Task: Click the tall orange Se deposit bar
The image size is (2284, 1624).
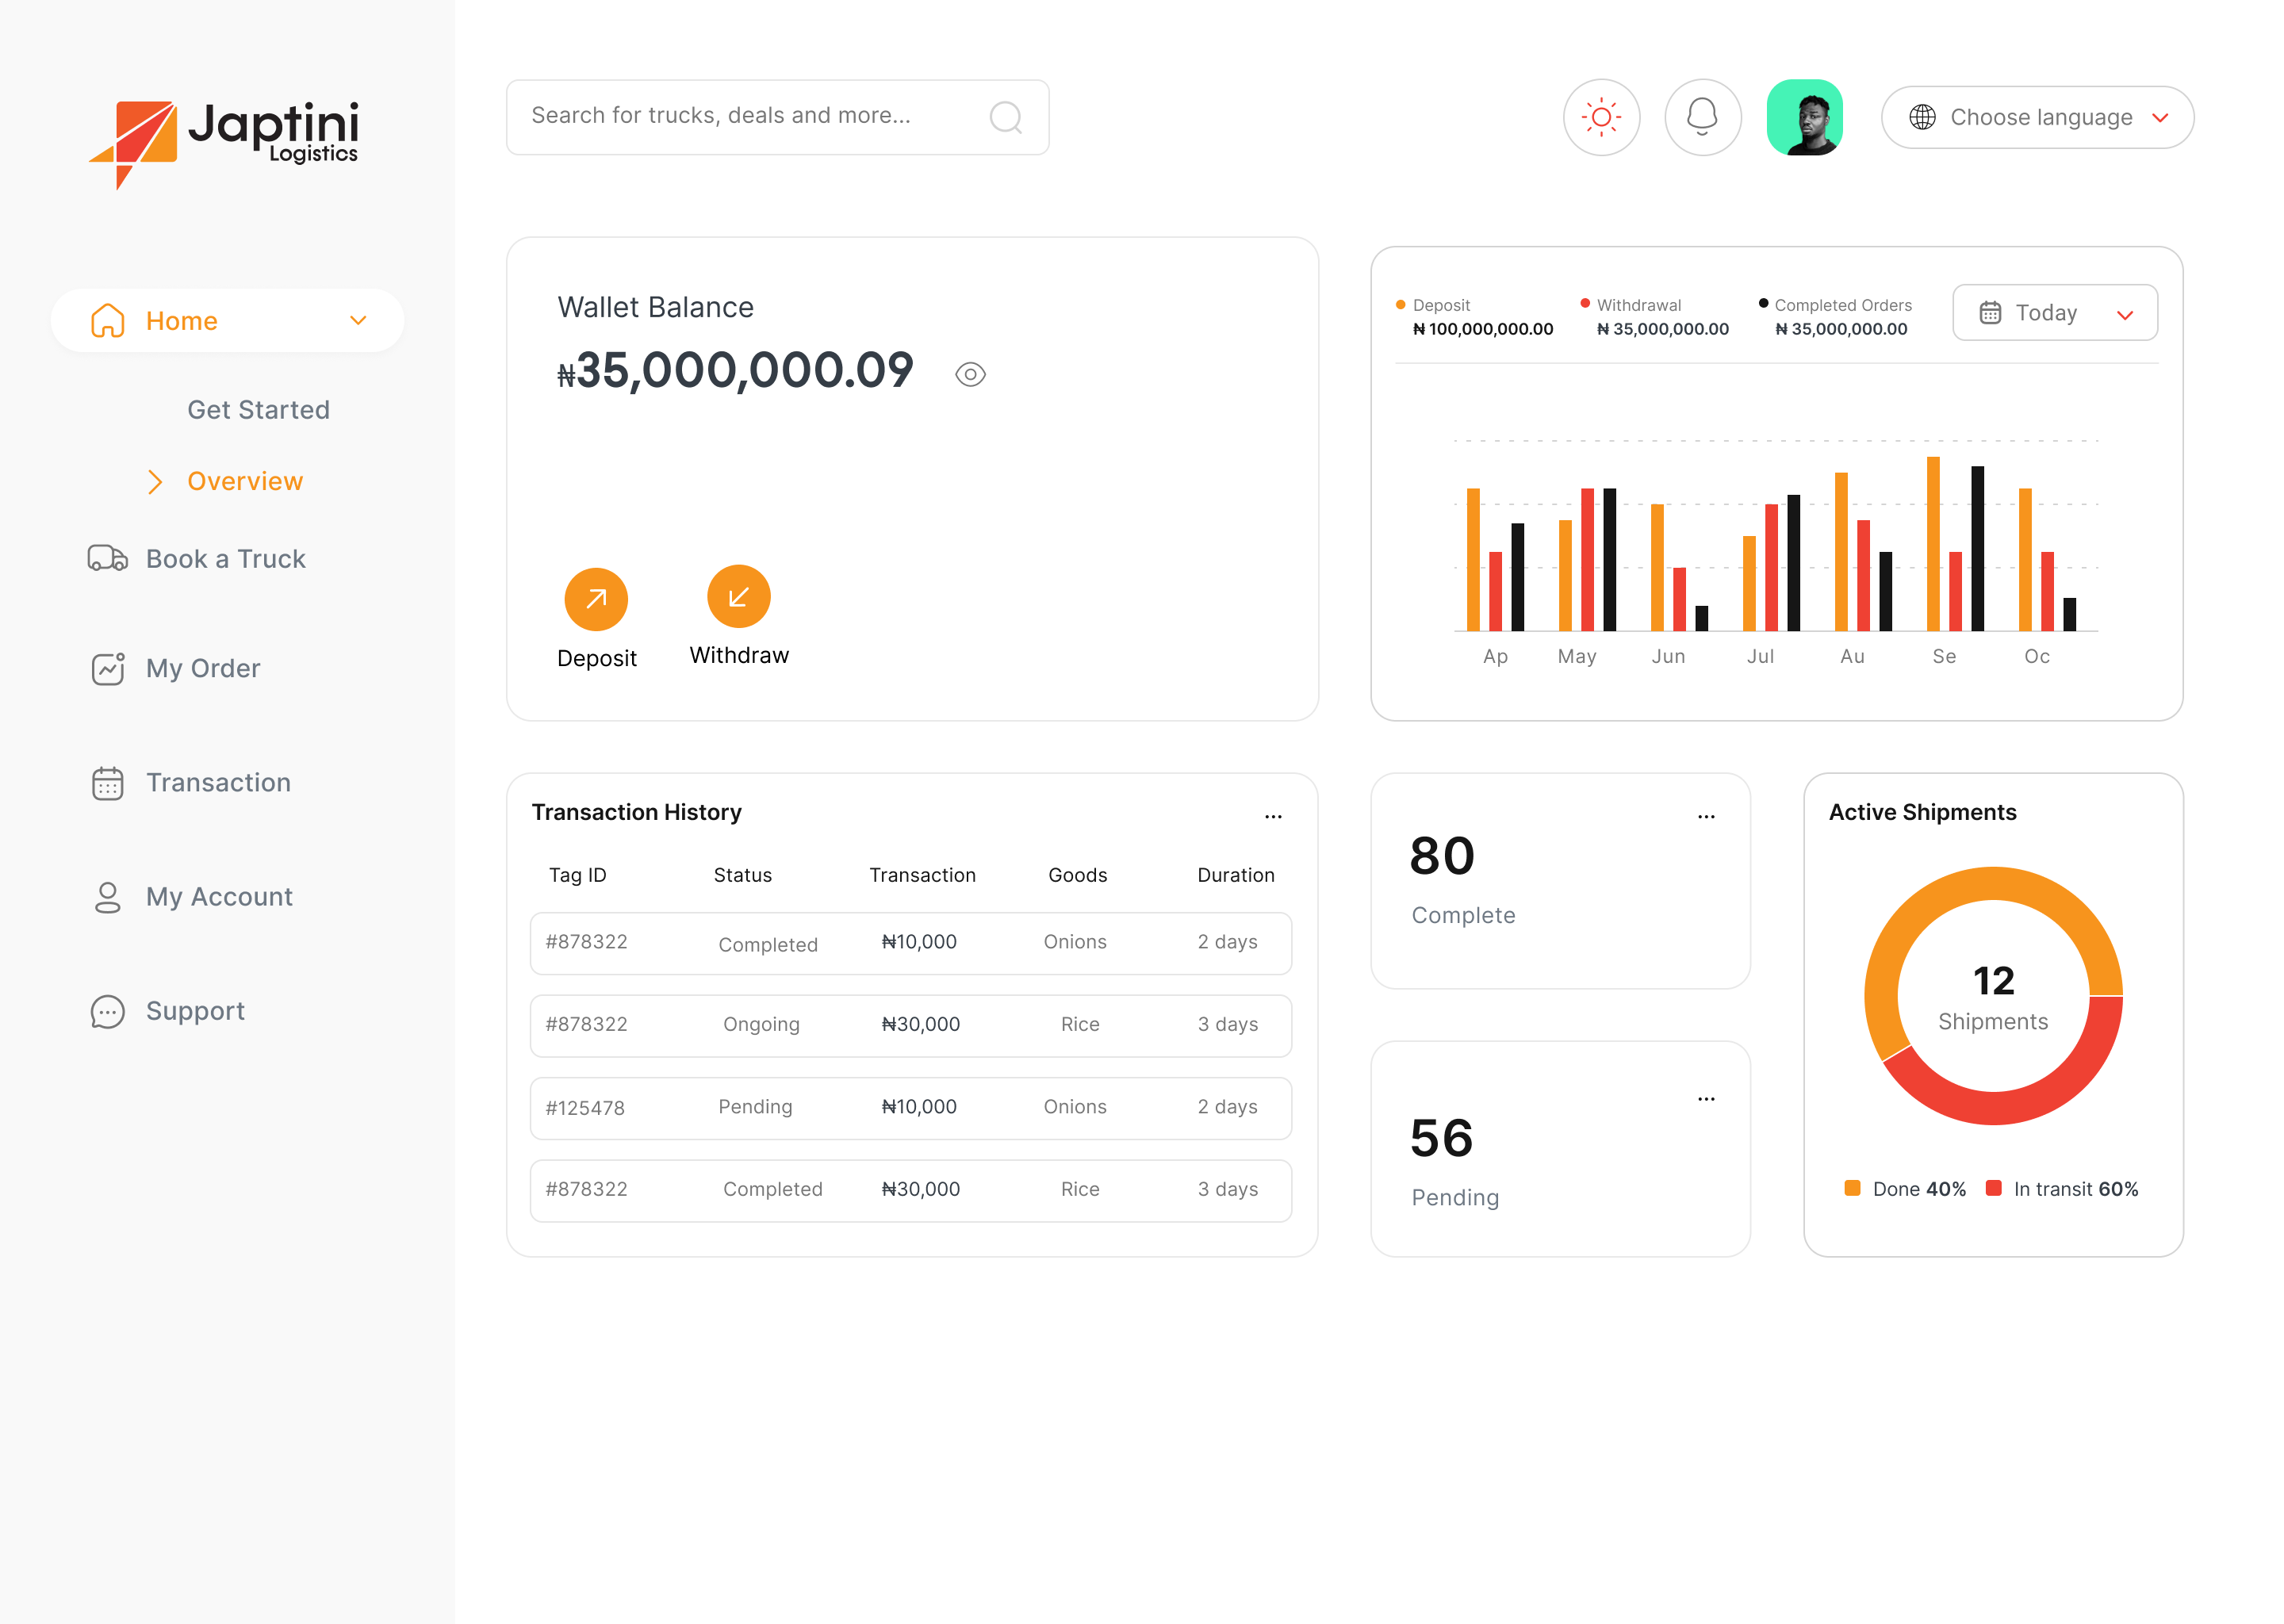Action: pos(1933,543)
